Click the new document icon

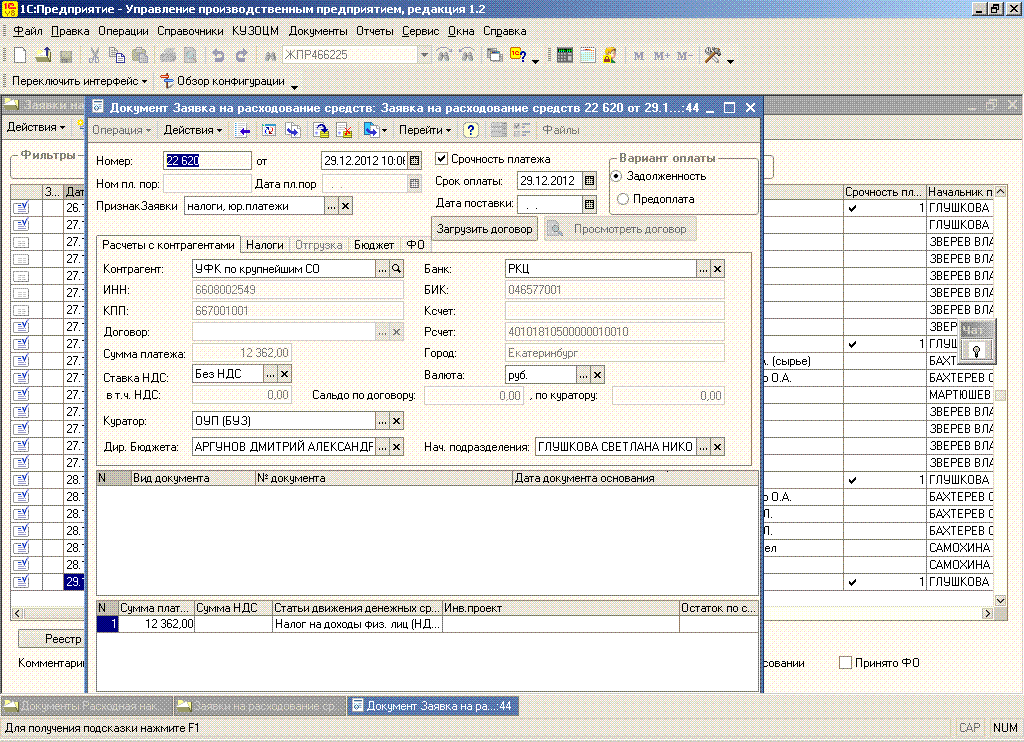click(x=19, y=56)
